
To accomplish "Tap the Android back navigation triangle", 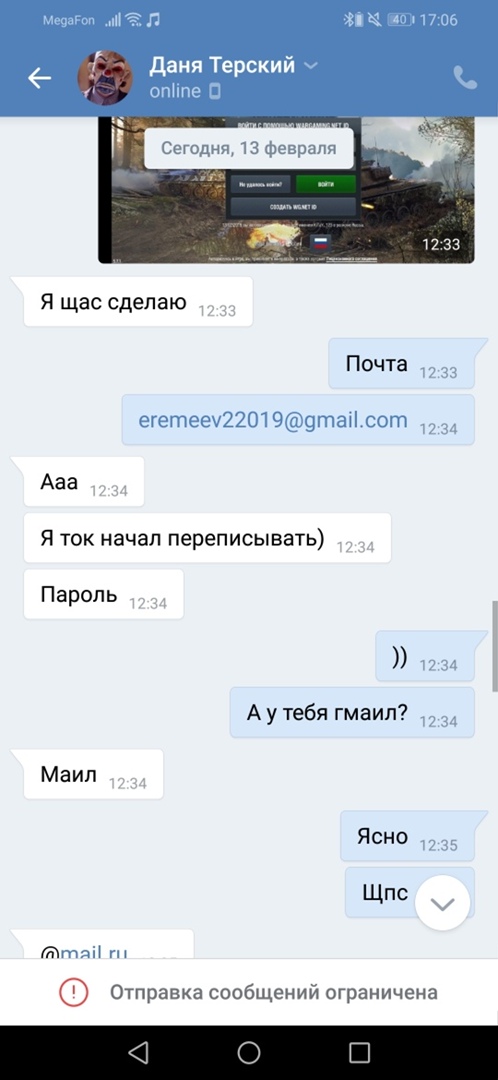I will point(138,1052).
